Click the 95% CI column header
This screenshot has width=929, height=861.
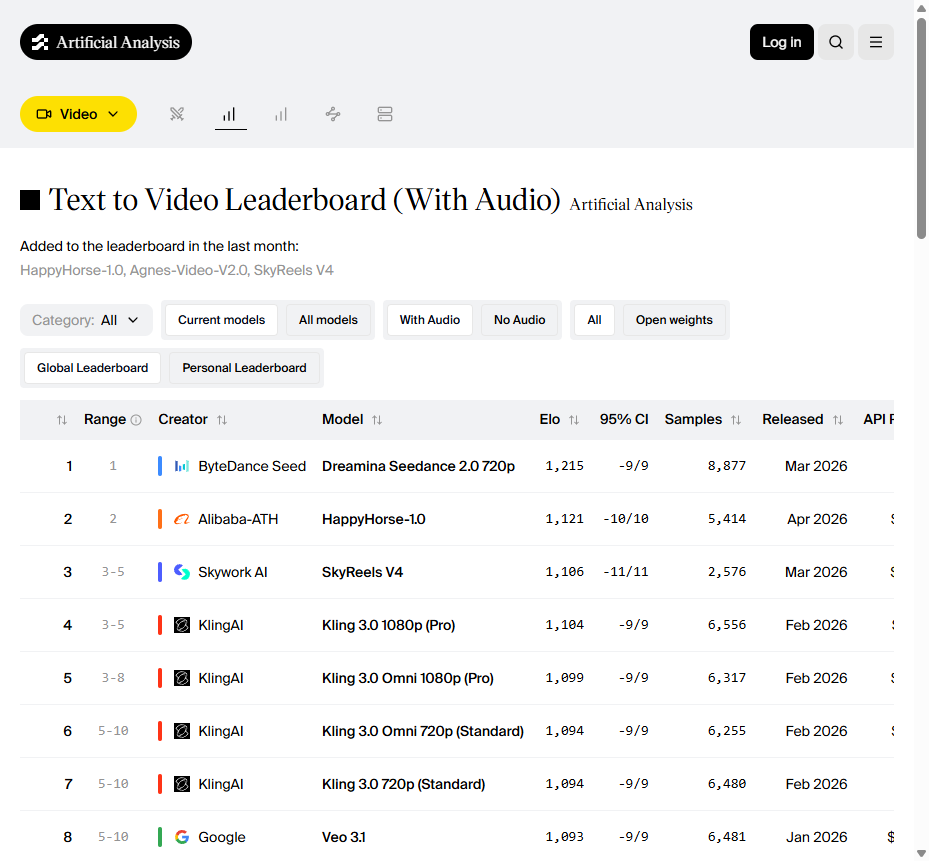(624, 420)
